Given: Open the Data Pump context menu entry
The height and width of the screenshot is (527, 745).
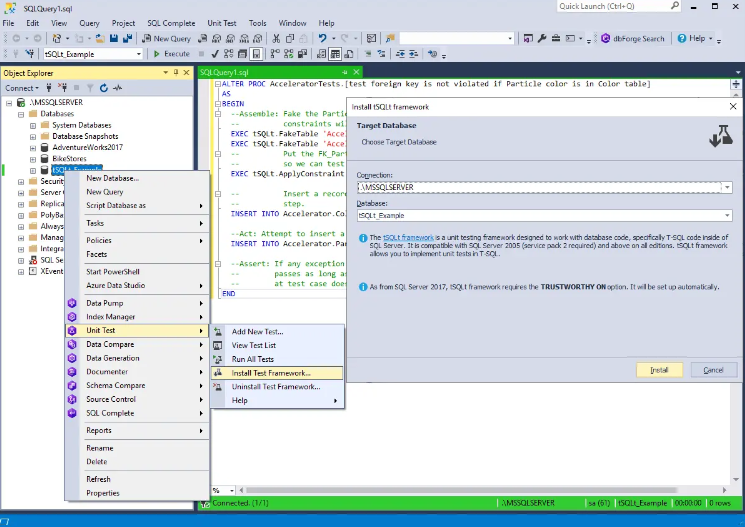Looking at the screenshot, I should 137,303.
